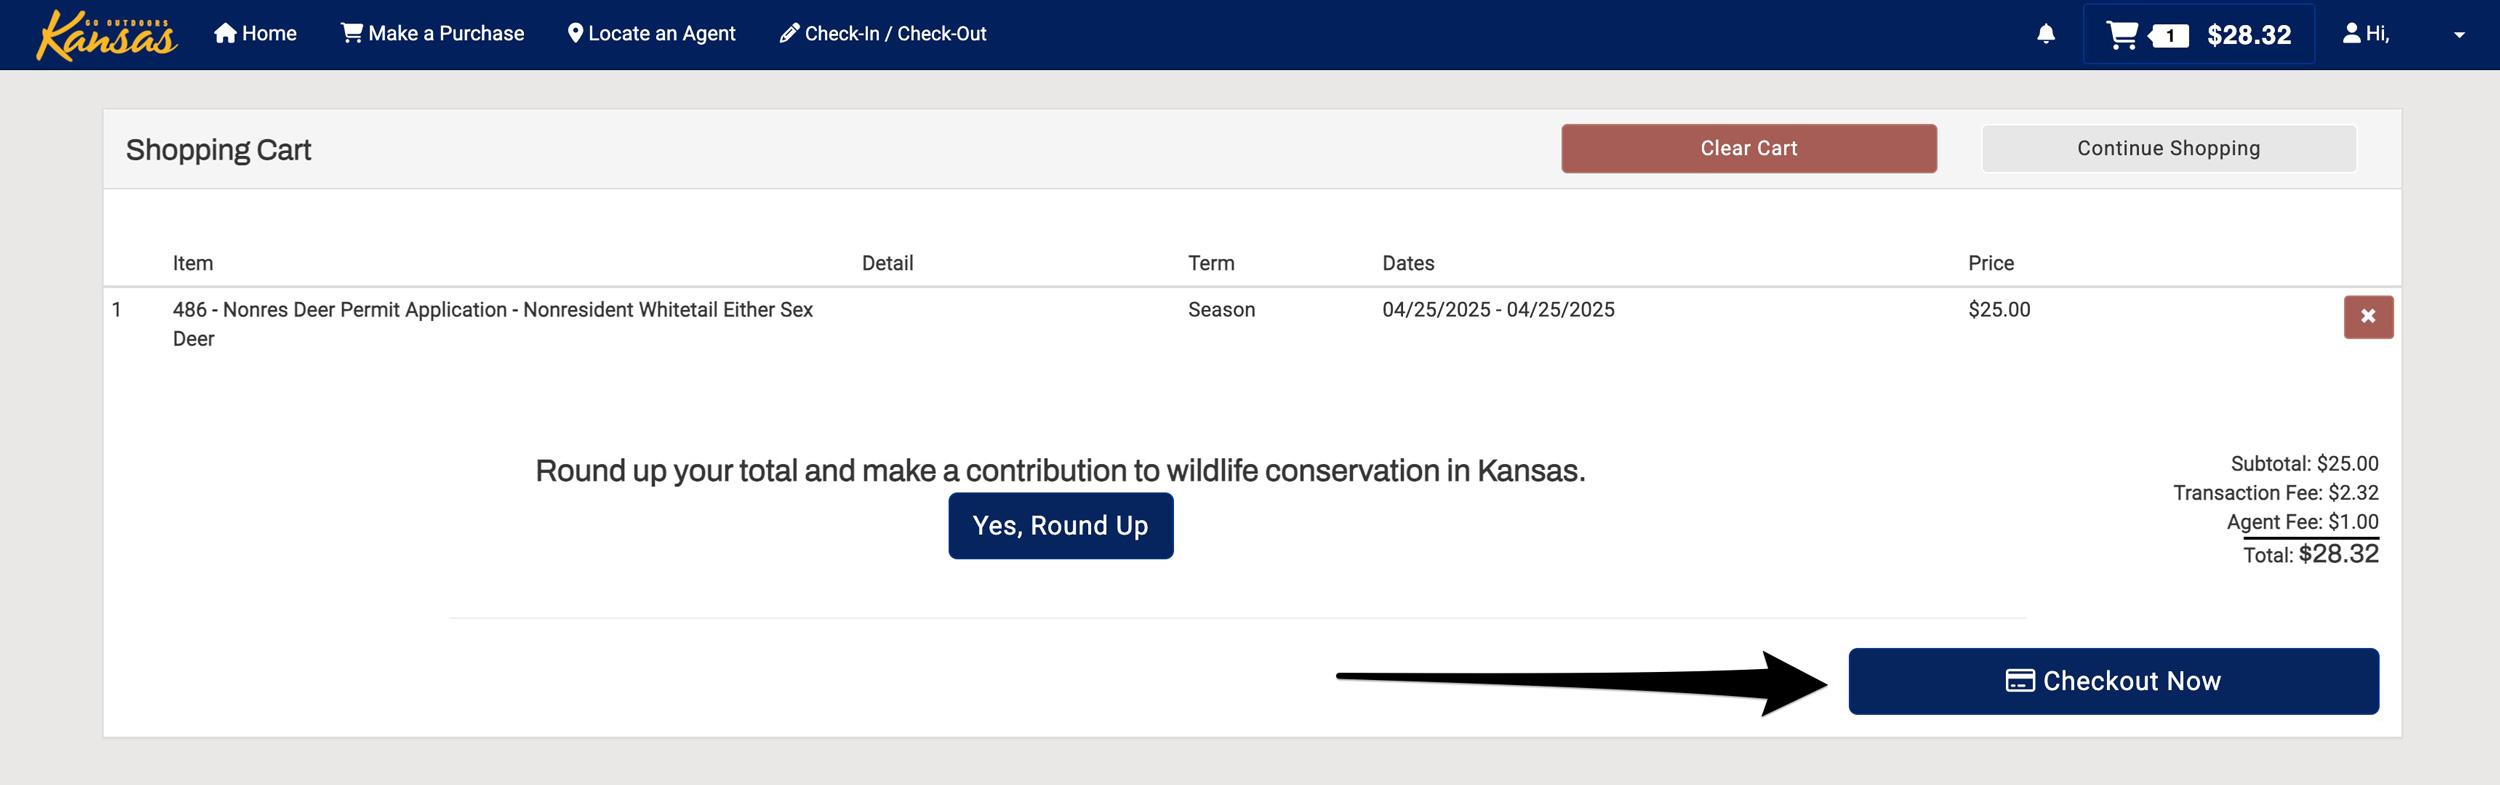2500x785 pixels.
Task: Open the Item column header in cart table
Action: [192, 263]
